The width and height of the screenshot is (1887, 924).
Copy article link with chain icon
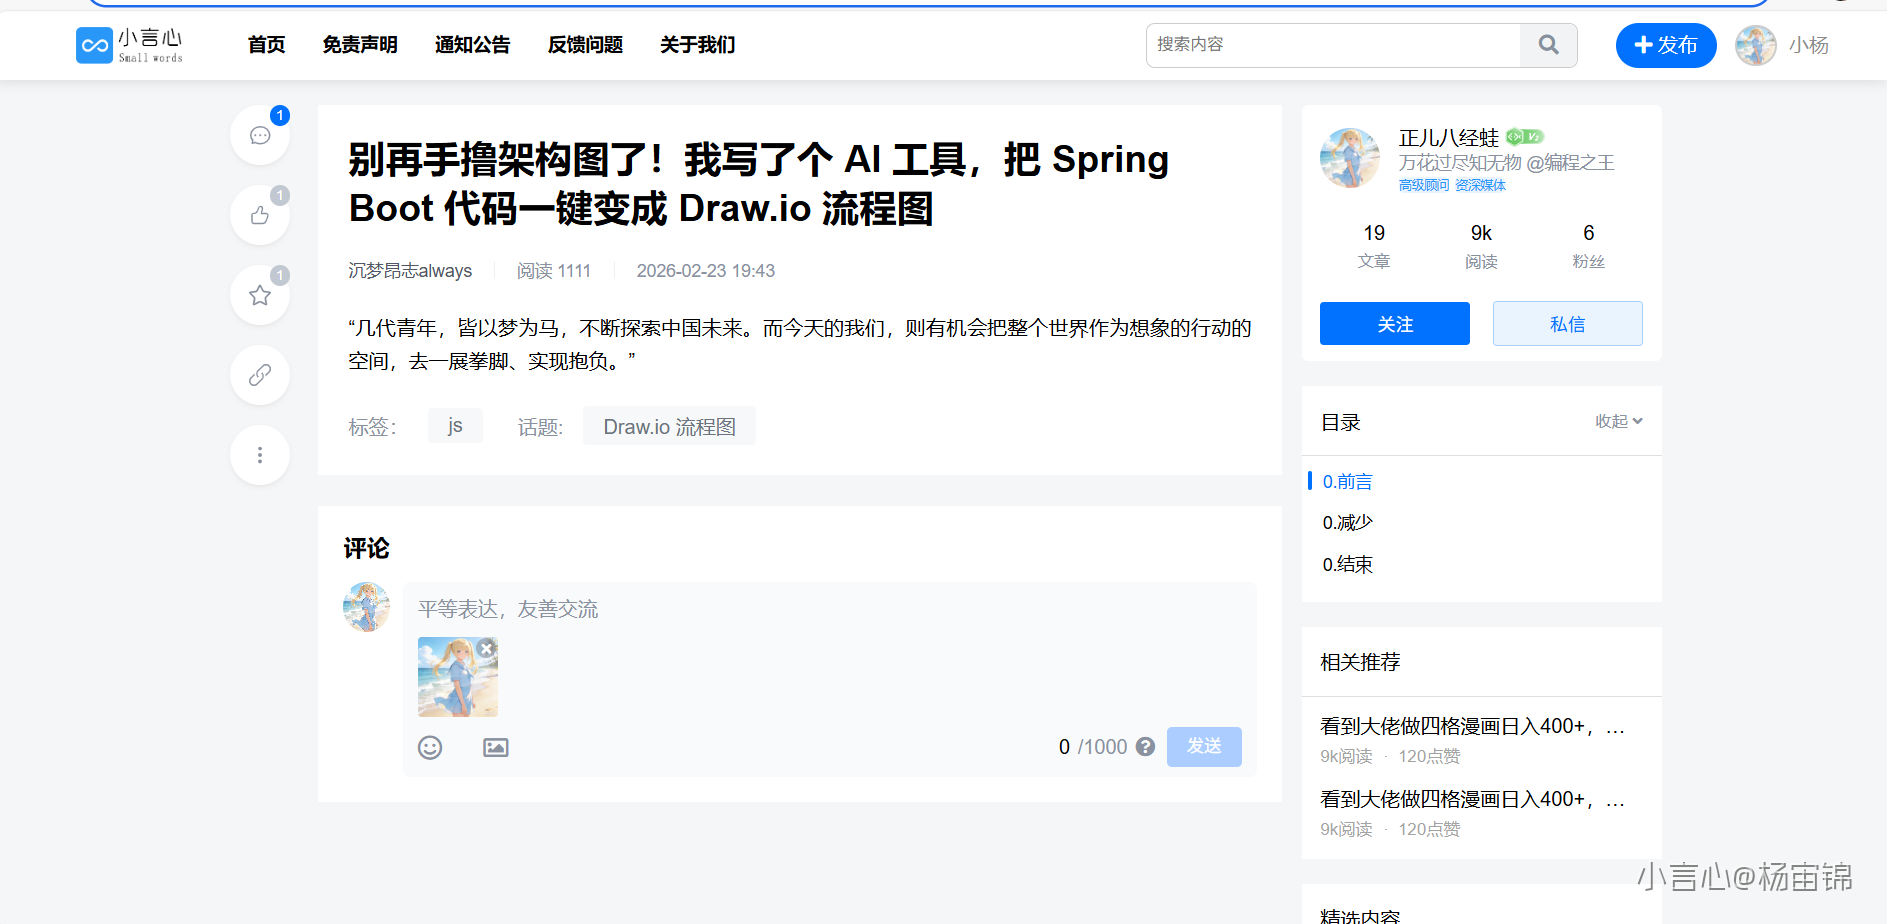(x=260, y=375)
